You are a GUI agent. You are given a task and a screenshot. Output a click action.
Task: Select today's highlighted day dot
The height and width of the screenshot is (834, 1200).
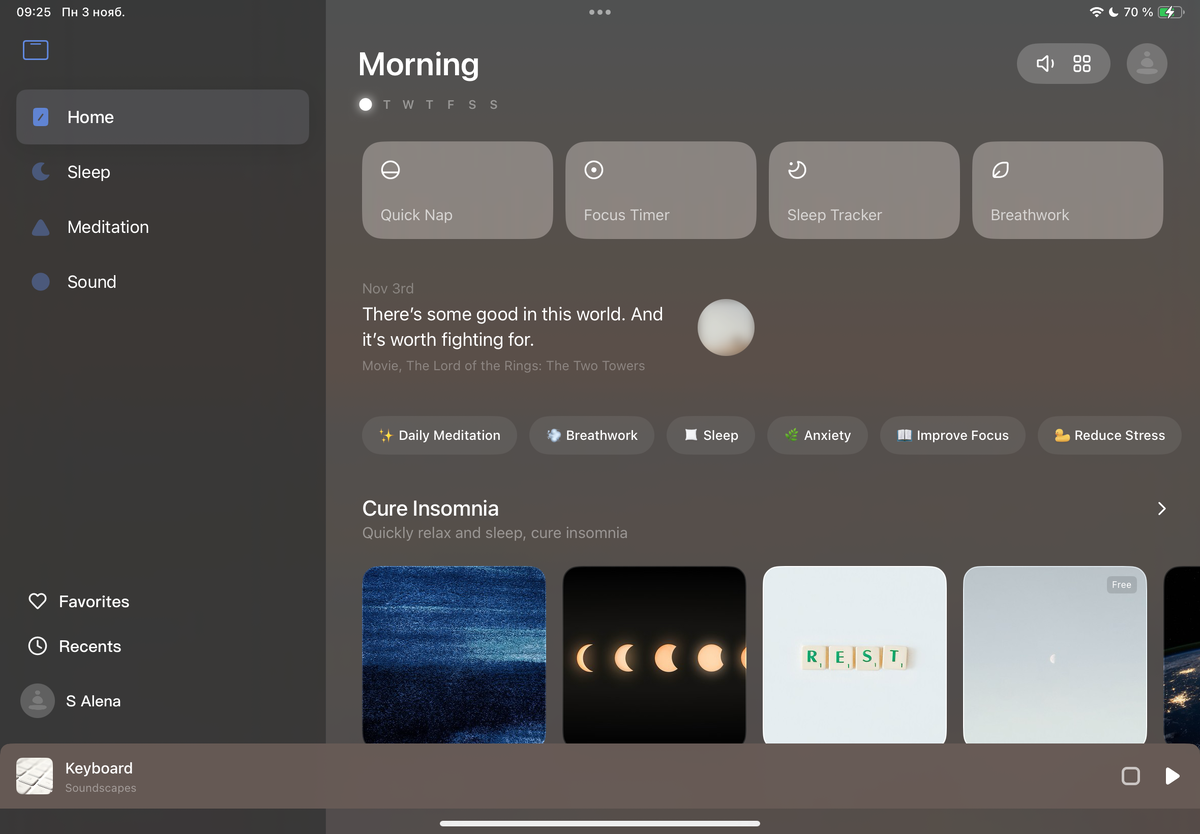(x=366, y=104)
